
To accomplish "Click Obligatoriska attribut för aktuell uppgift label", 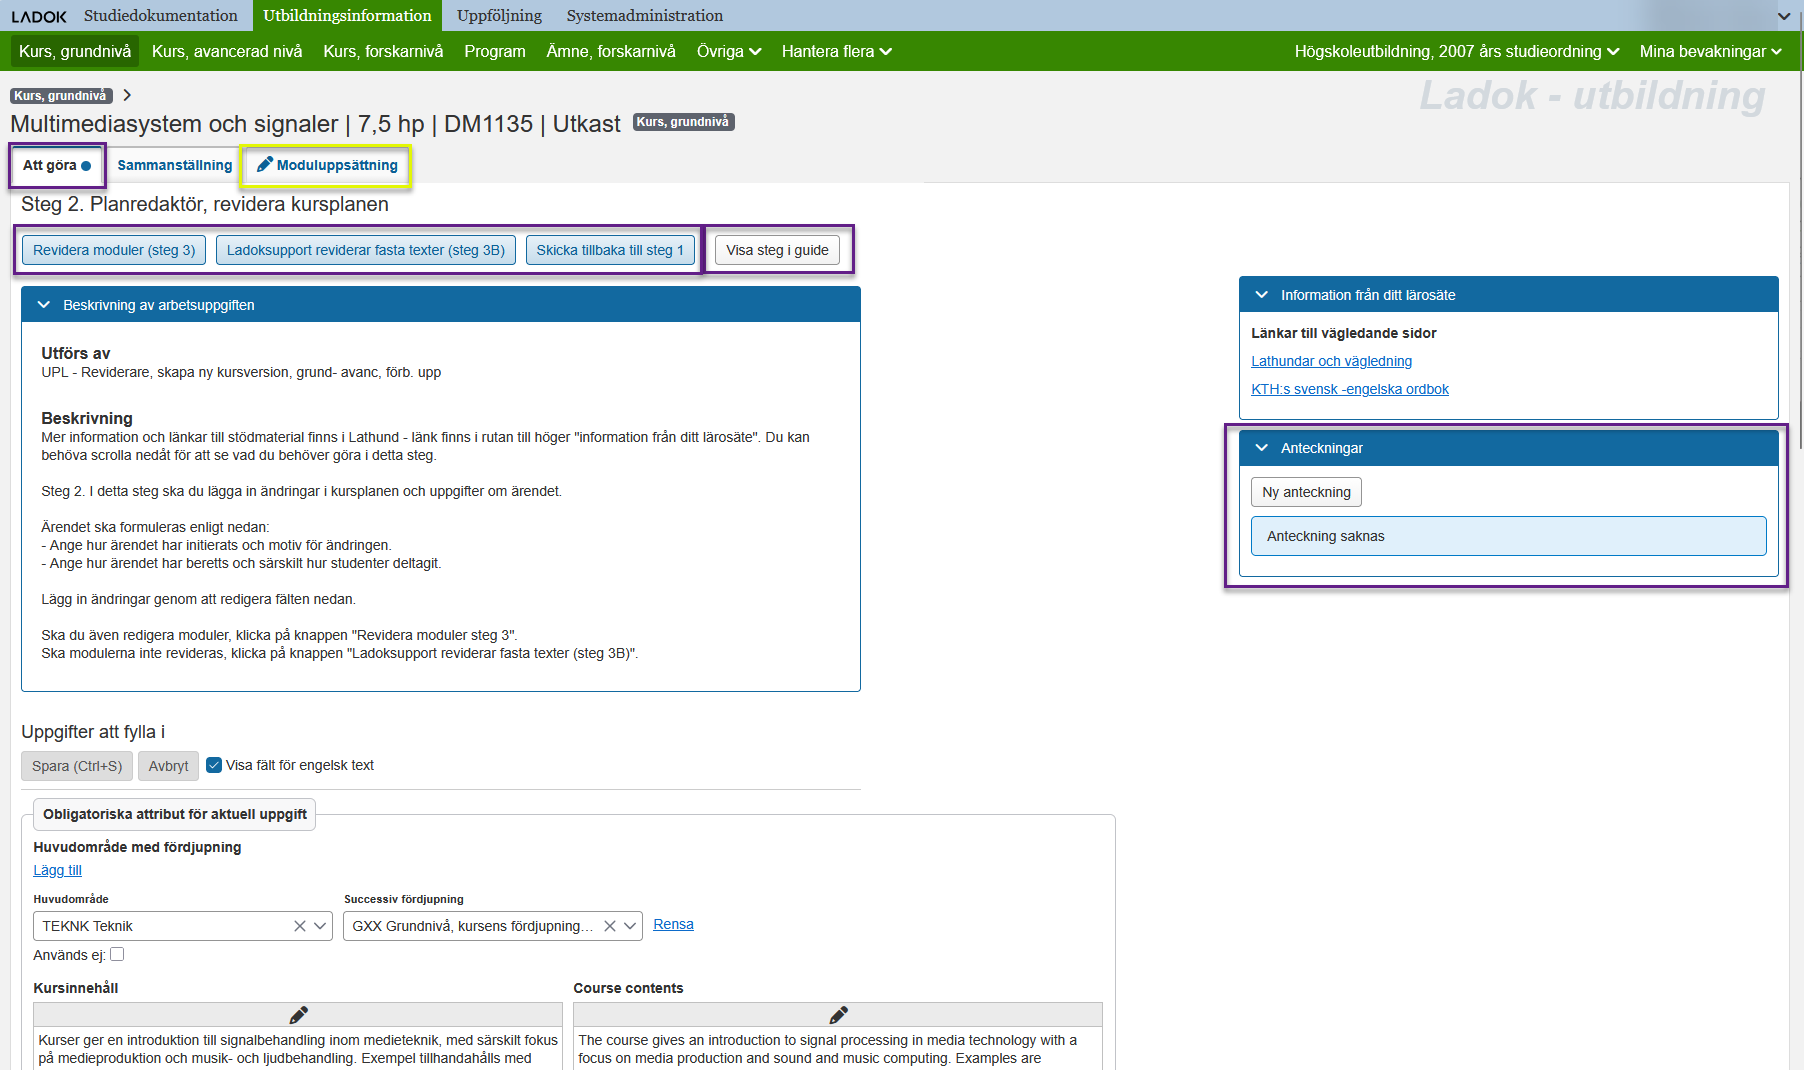I will (x=175, y=814).
